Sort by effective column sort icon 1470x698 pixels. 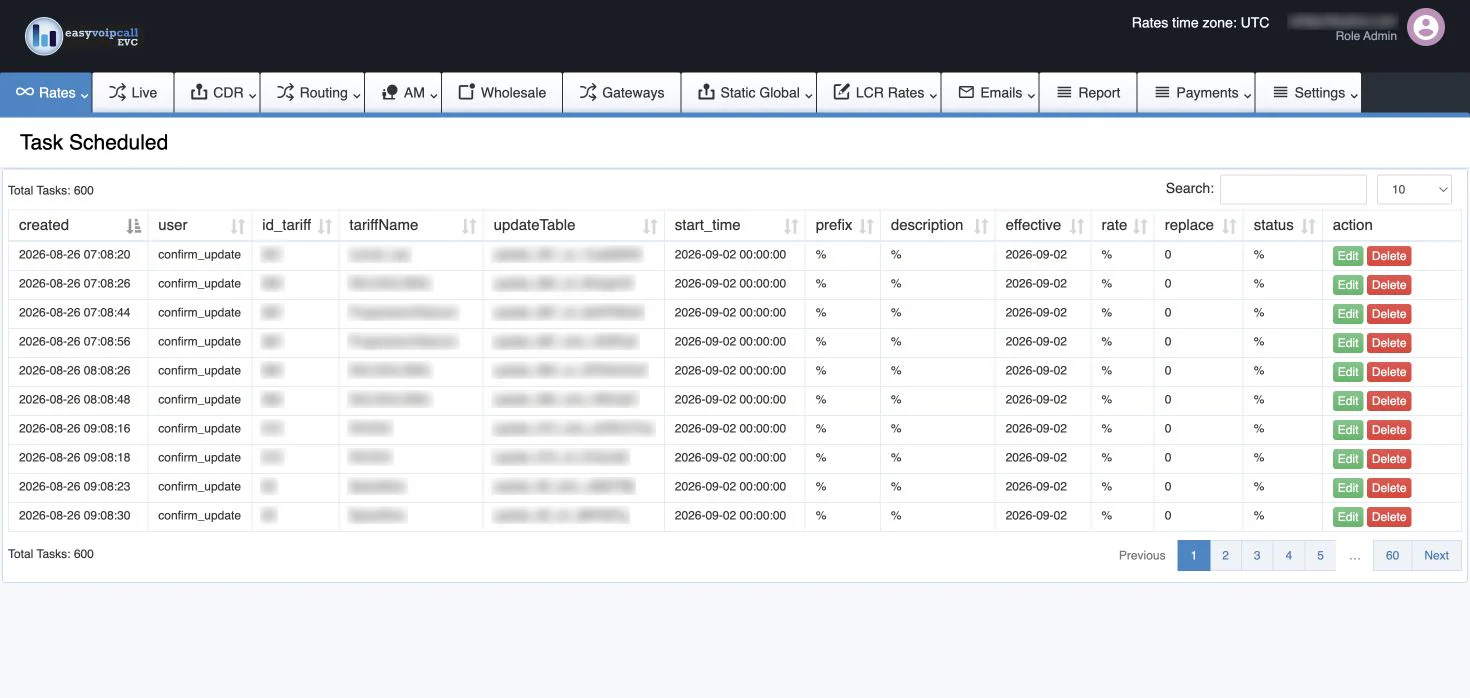tap(1077, 226)
